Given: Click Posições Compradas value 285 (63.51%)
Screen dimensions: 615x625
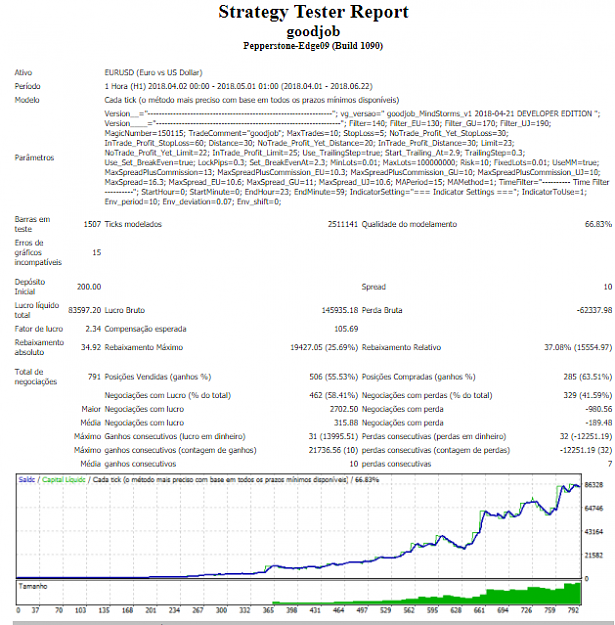Looking at the screenshot, I should click(587, 377).
